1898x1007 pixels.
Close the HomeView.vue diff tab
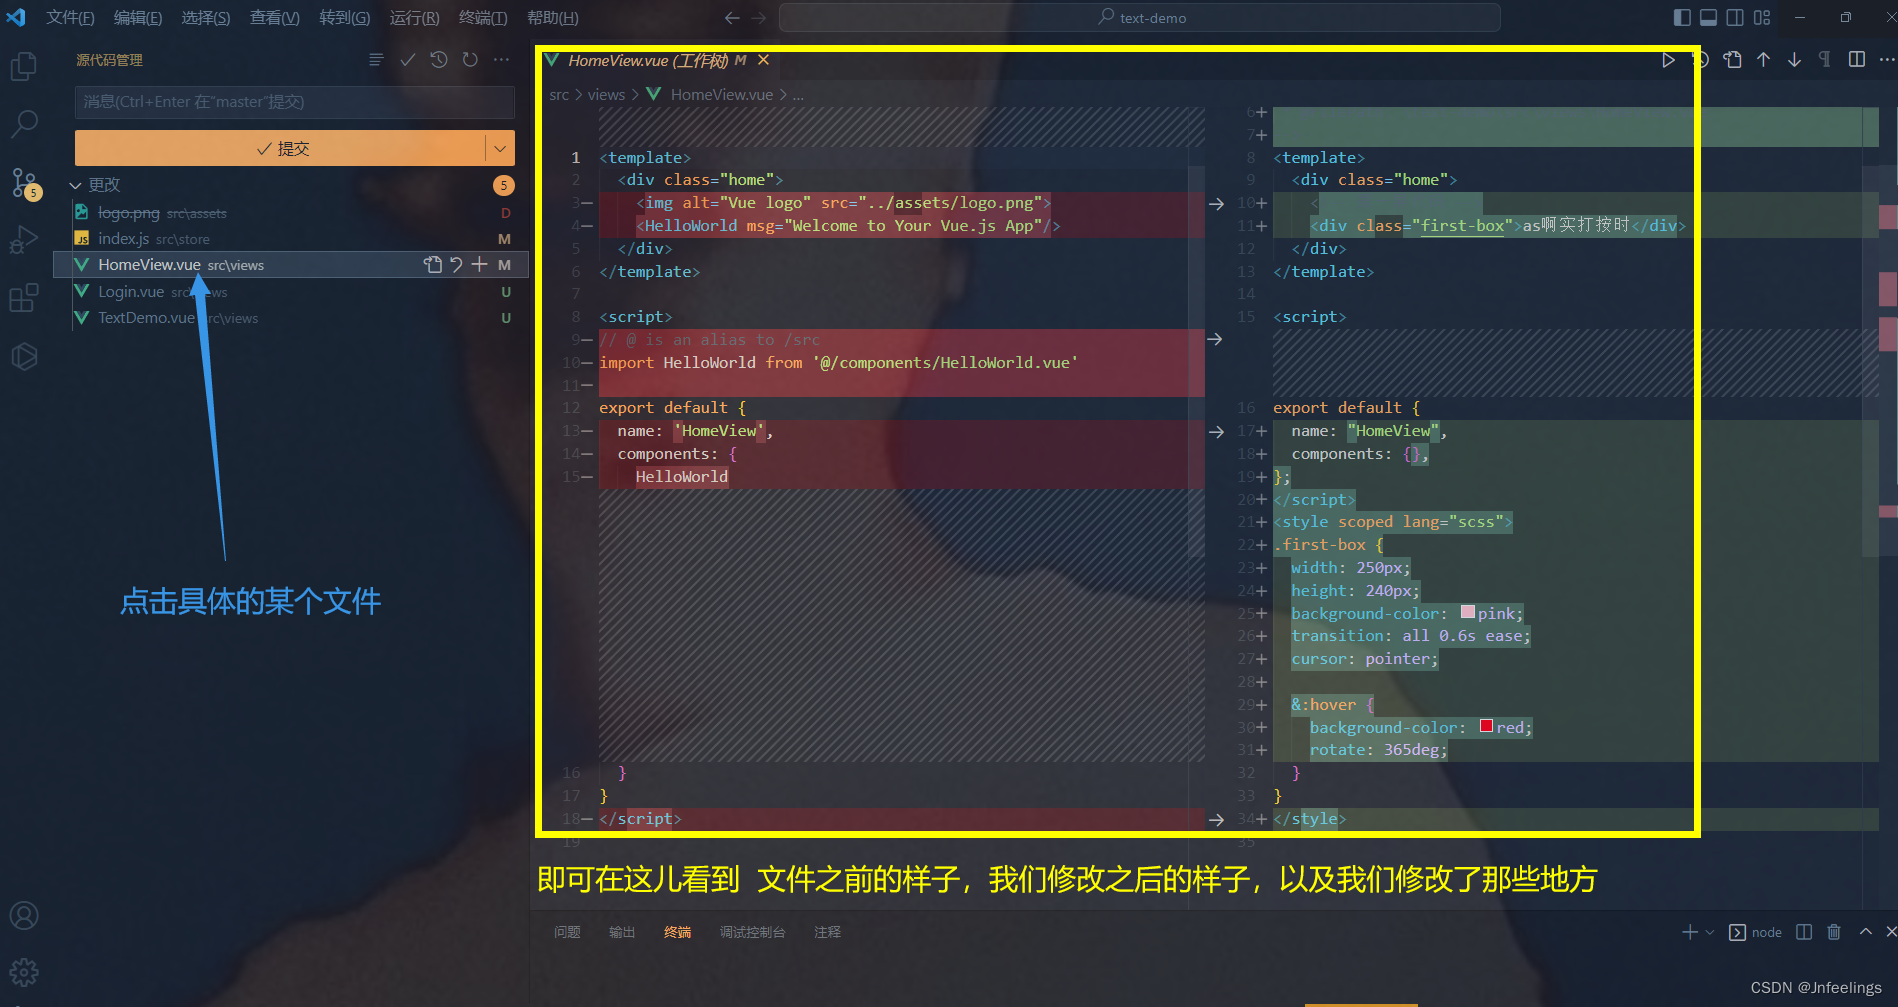[763, 60]
